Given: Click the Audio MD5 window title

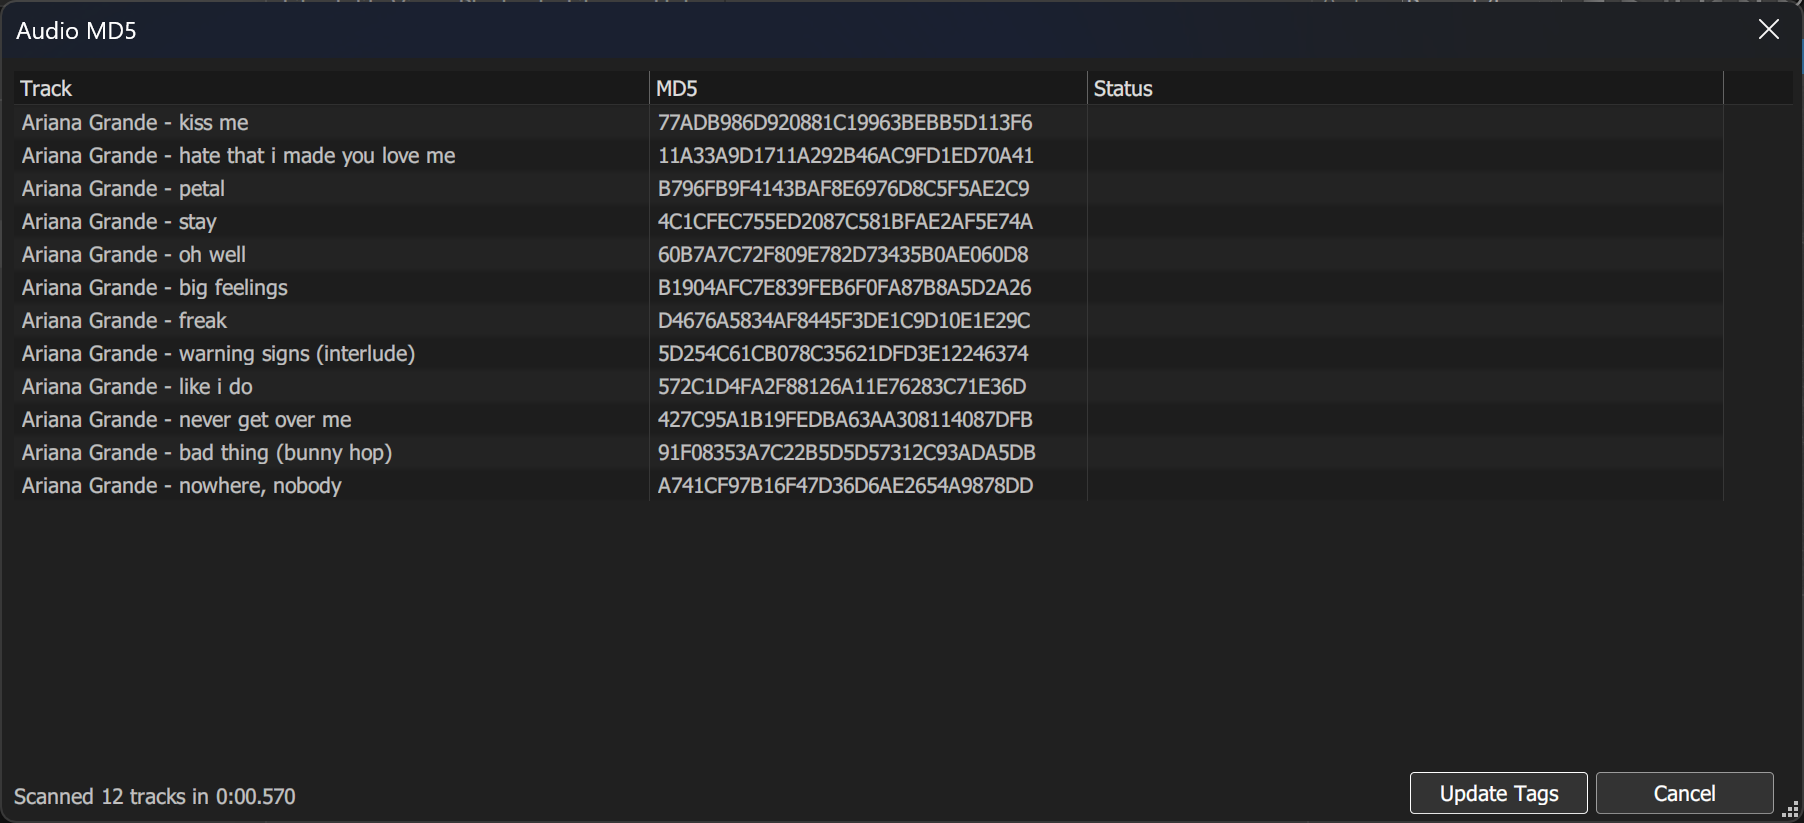Looking at the screenshot, I should pos(76,30).
